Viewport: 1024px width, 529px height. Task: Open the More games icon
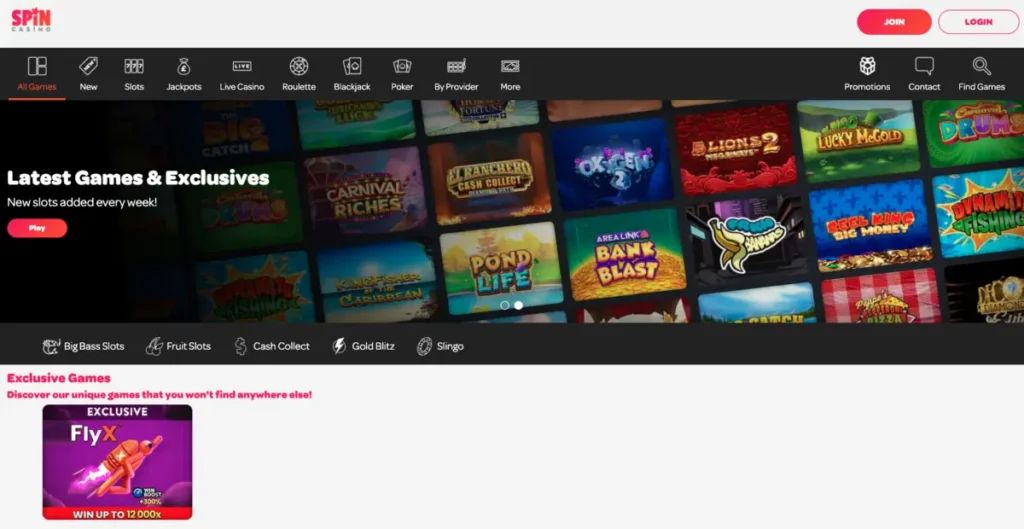tap(510, 66)
